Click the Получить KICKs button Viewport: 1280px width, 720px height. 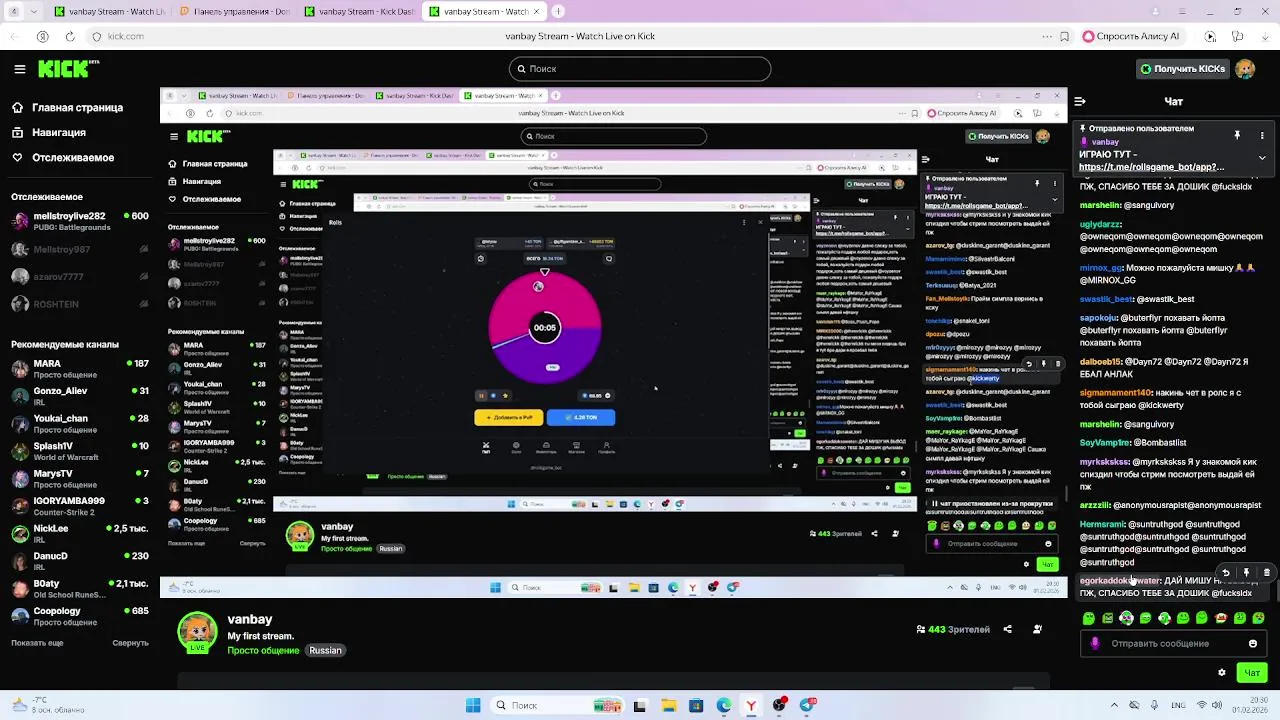[x=1182, y=69]
